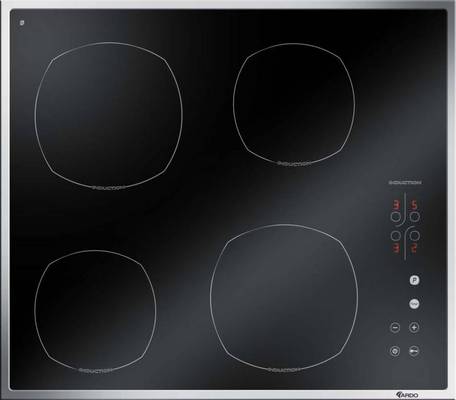
Task: Click the large top-left cooking zone
Action: click(109, 115)
